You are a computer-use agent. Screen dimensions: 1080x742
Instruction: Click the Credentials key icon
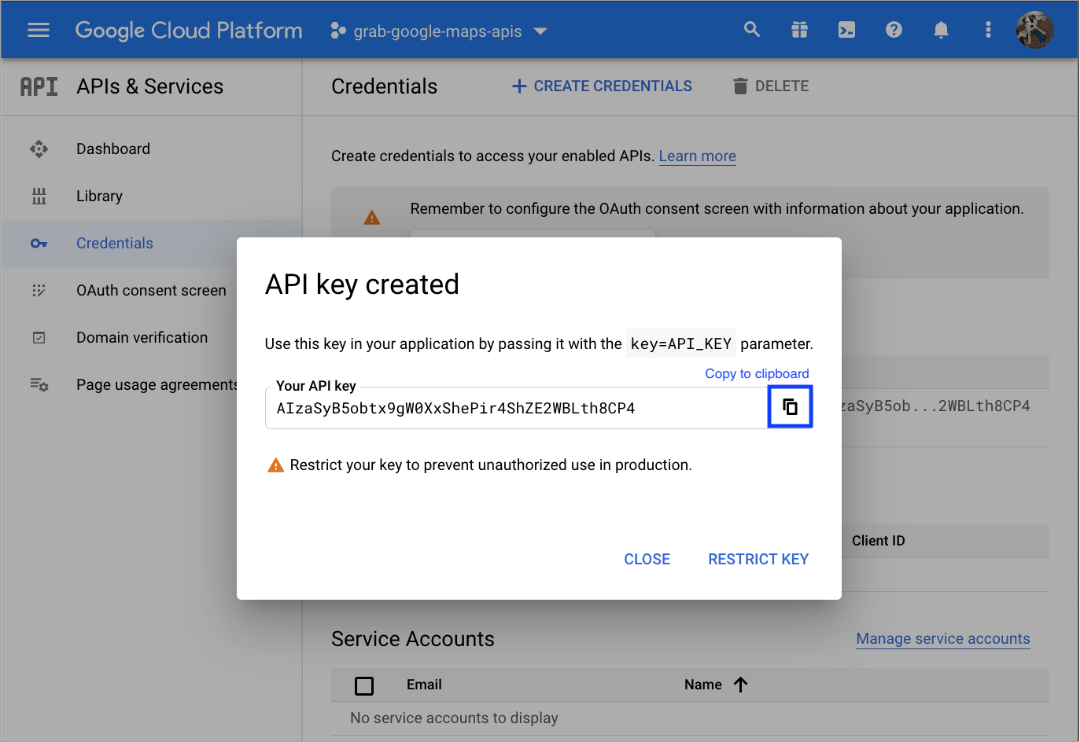tap(39, 243)
